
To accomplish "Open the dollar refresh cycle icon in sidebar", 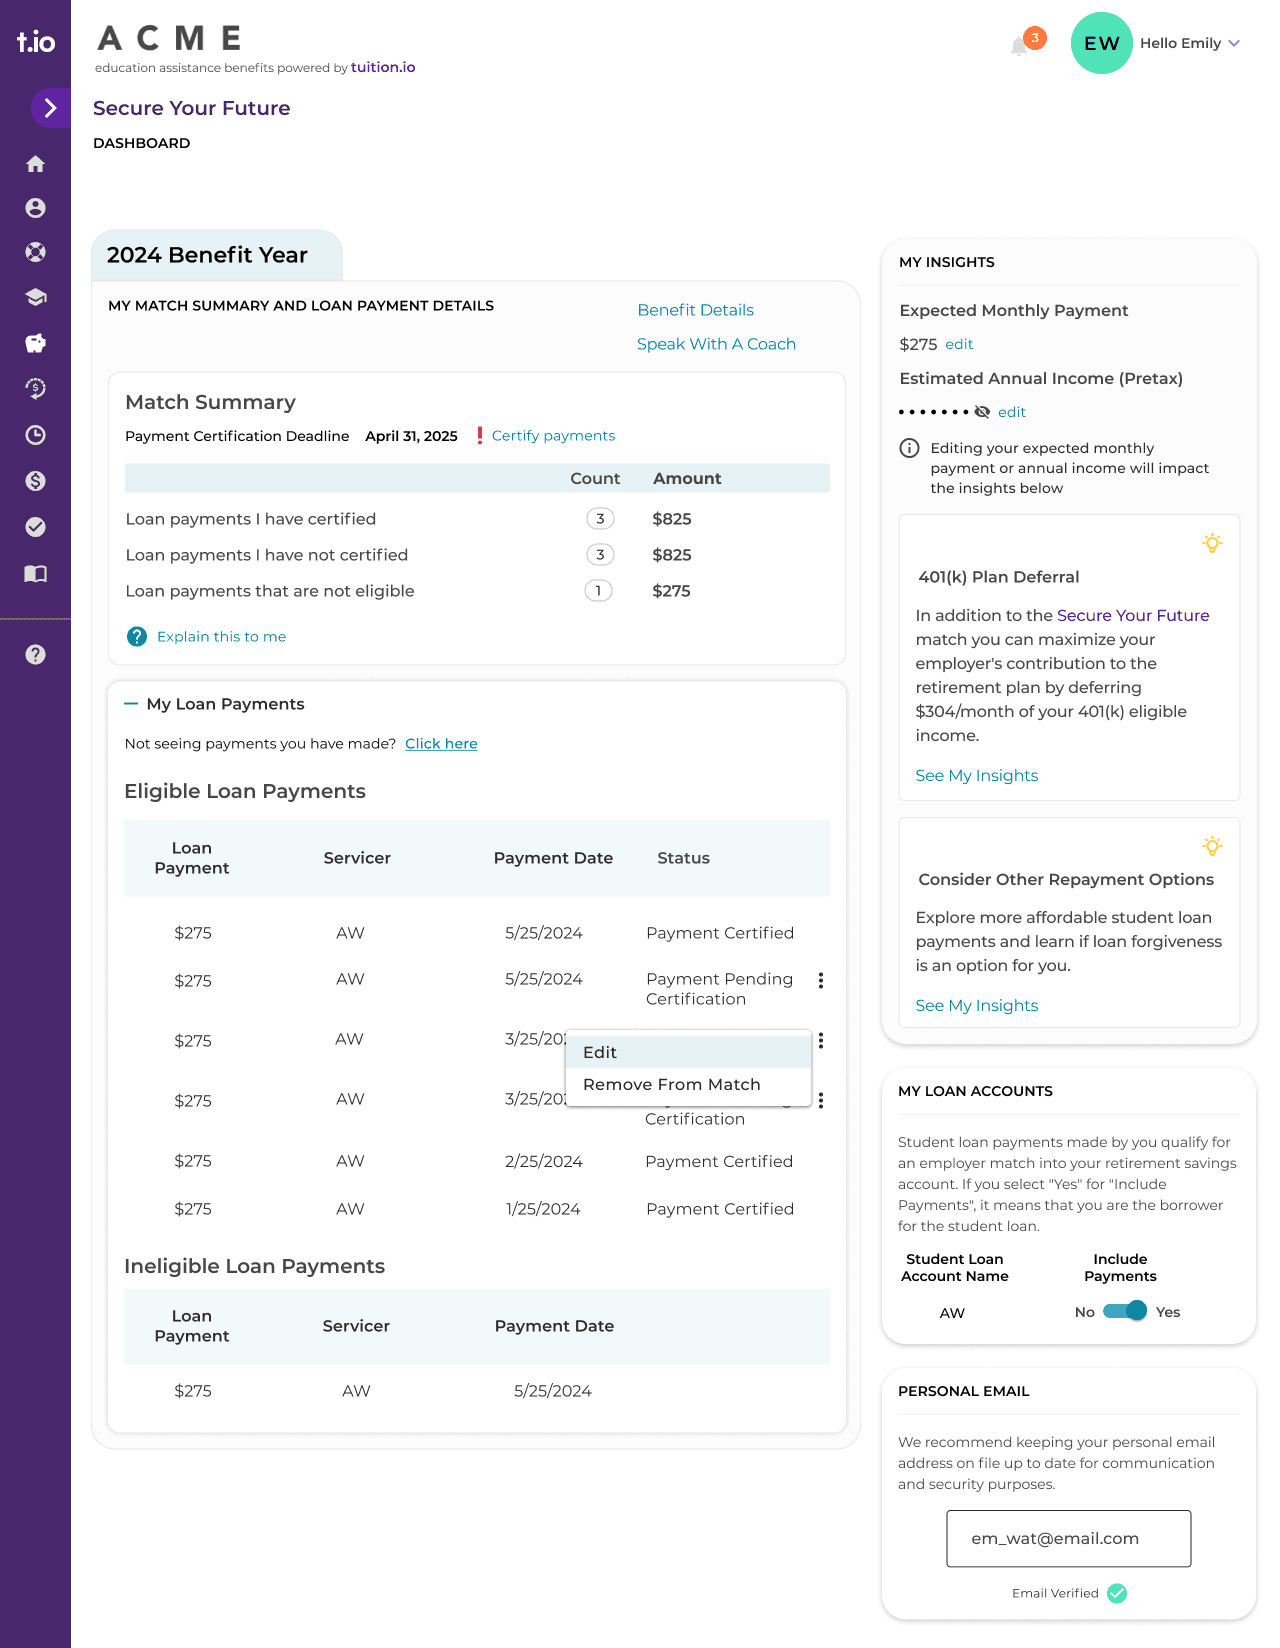I will [36, 388].
